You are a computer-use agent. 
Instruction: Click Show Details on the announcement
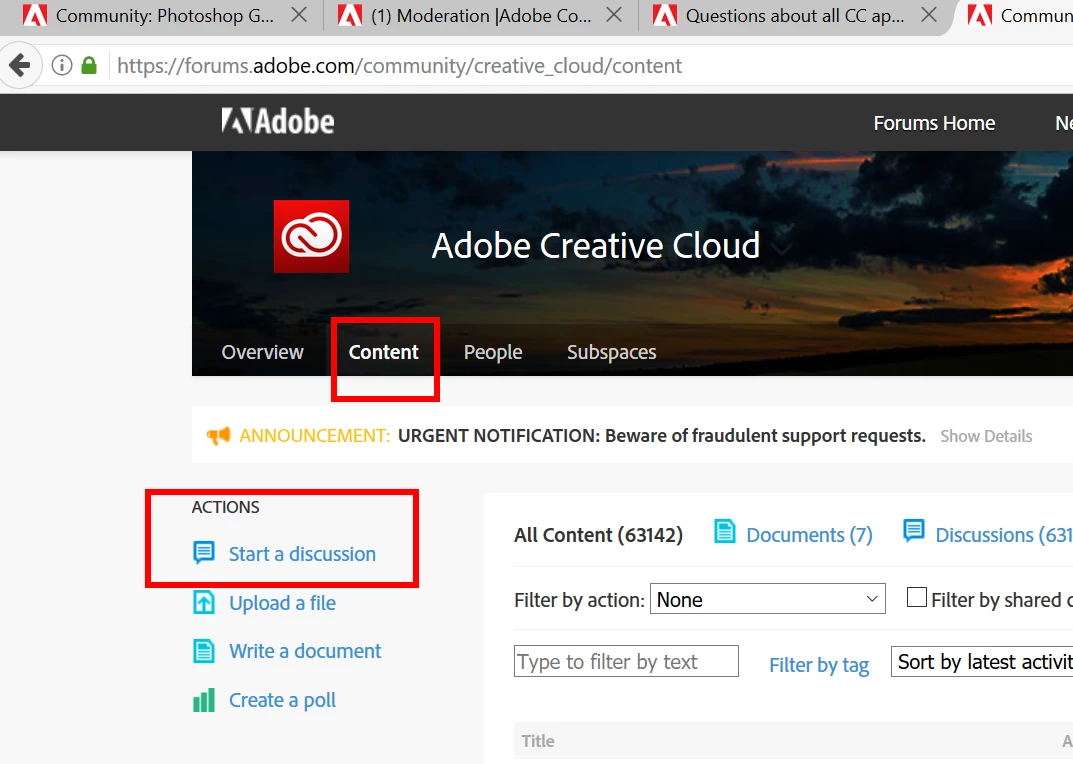(x=986, y=436)
